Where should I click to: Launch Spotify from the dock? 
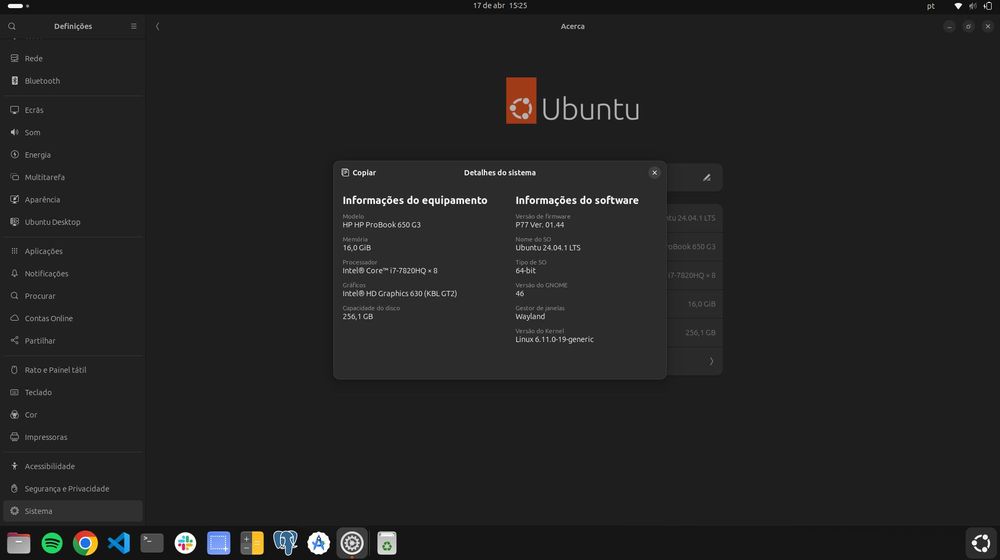[x=52, y=543]
